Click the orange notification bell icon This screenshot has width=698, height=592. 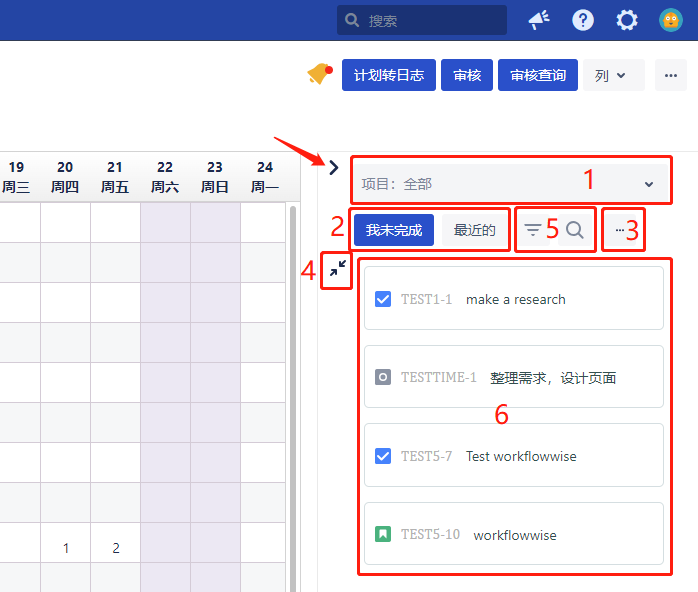coord(319,74)
